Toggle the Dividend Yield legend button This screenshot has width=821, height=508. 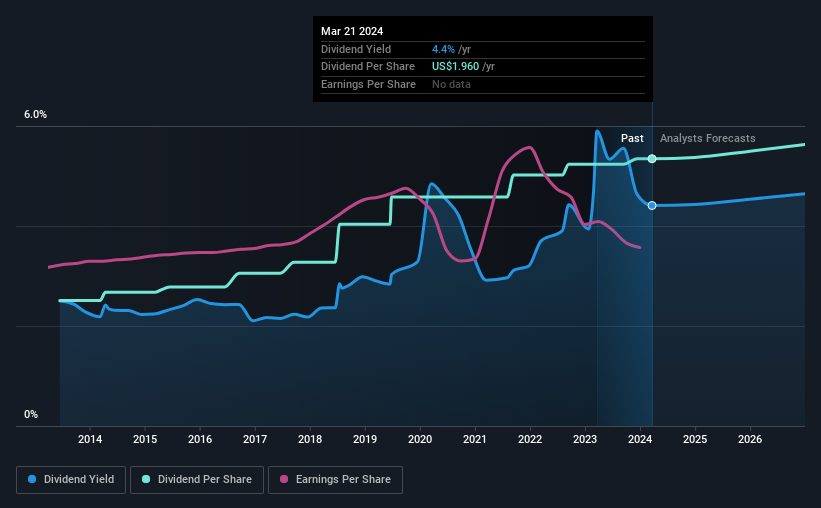point(71,480)
